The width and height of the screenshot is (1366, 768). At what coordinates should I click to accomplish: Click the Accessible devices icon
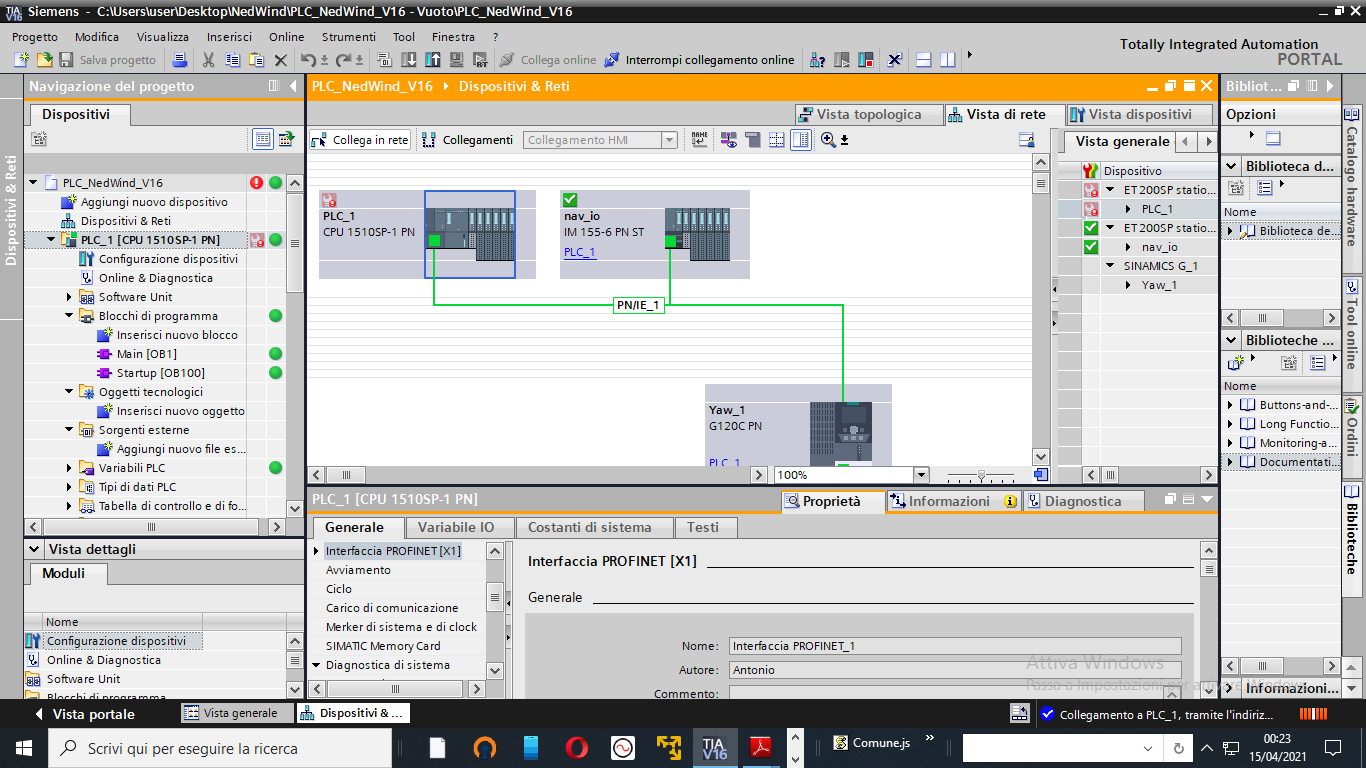(817, 60)
